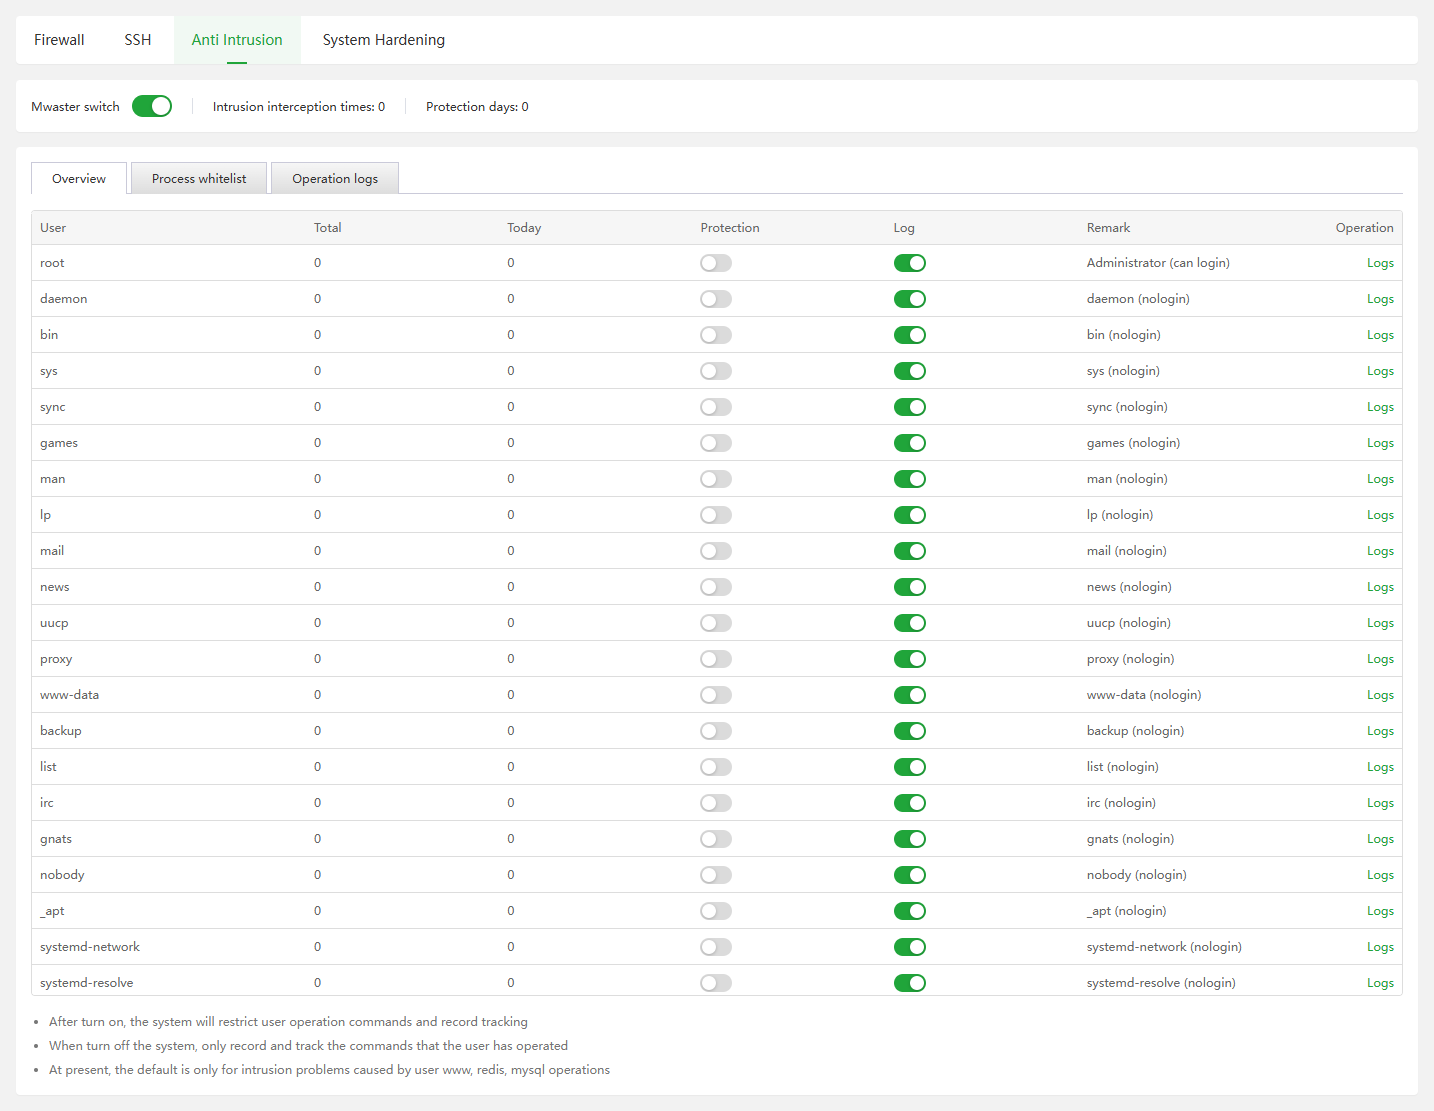Open the Process whitelist tab
Screen dimensions: 1434x1111
point(199,179)
